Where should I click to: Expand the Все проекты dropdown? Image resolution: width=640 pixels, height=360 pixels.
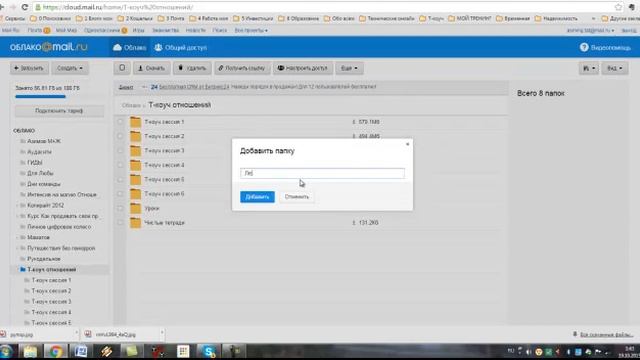pyautogui.click(x=251, y=30)
